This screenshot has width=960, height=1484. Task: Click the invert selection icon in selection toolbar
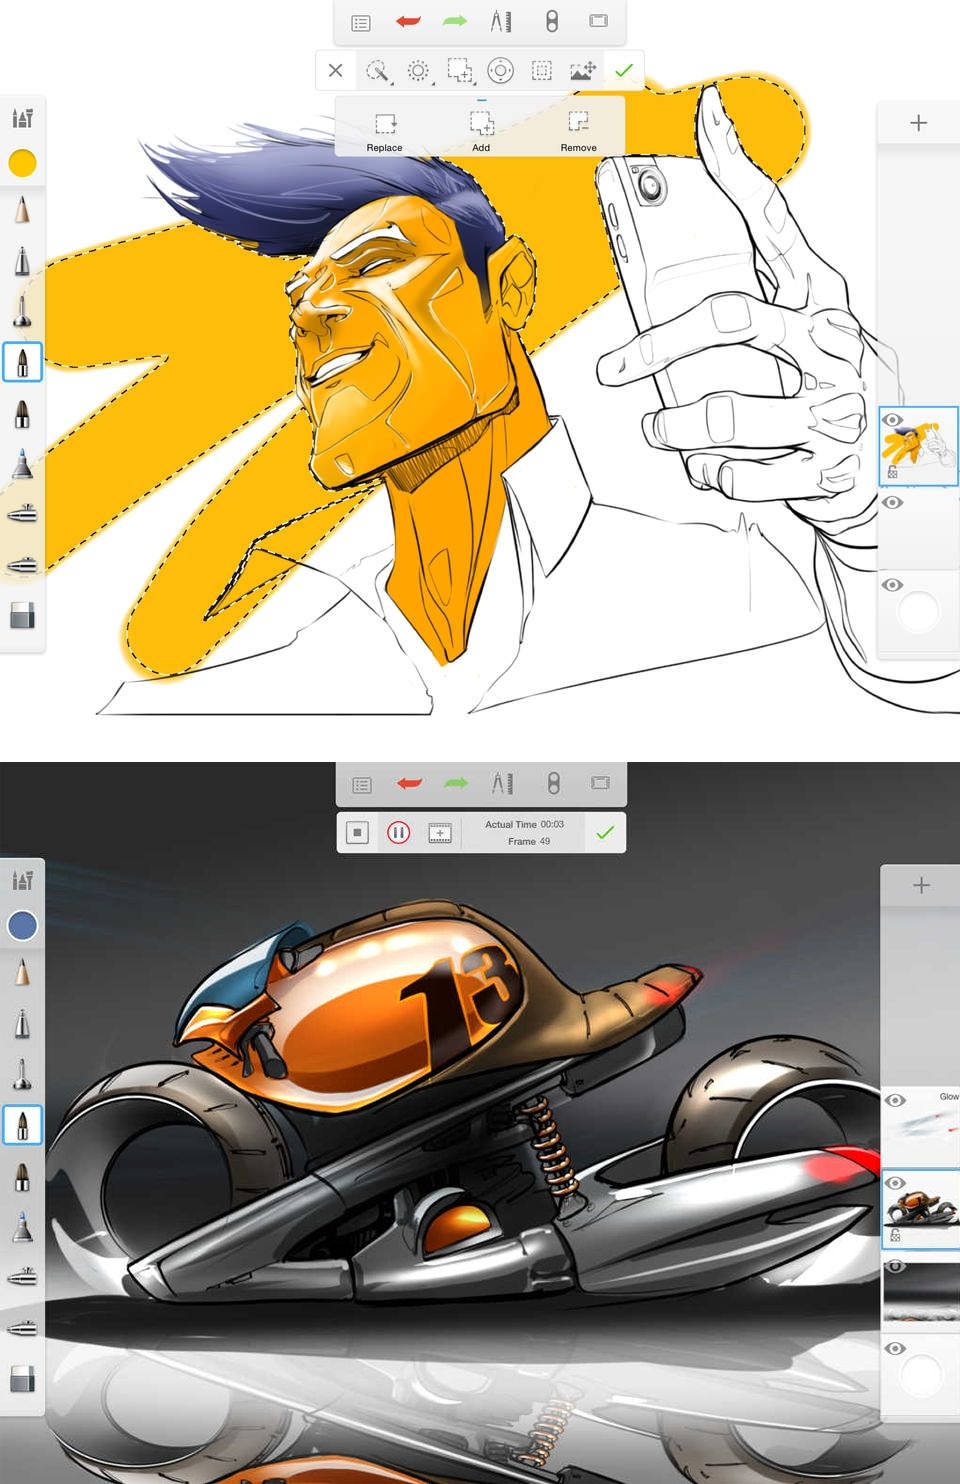point(541,71)
